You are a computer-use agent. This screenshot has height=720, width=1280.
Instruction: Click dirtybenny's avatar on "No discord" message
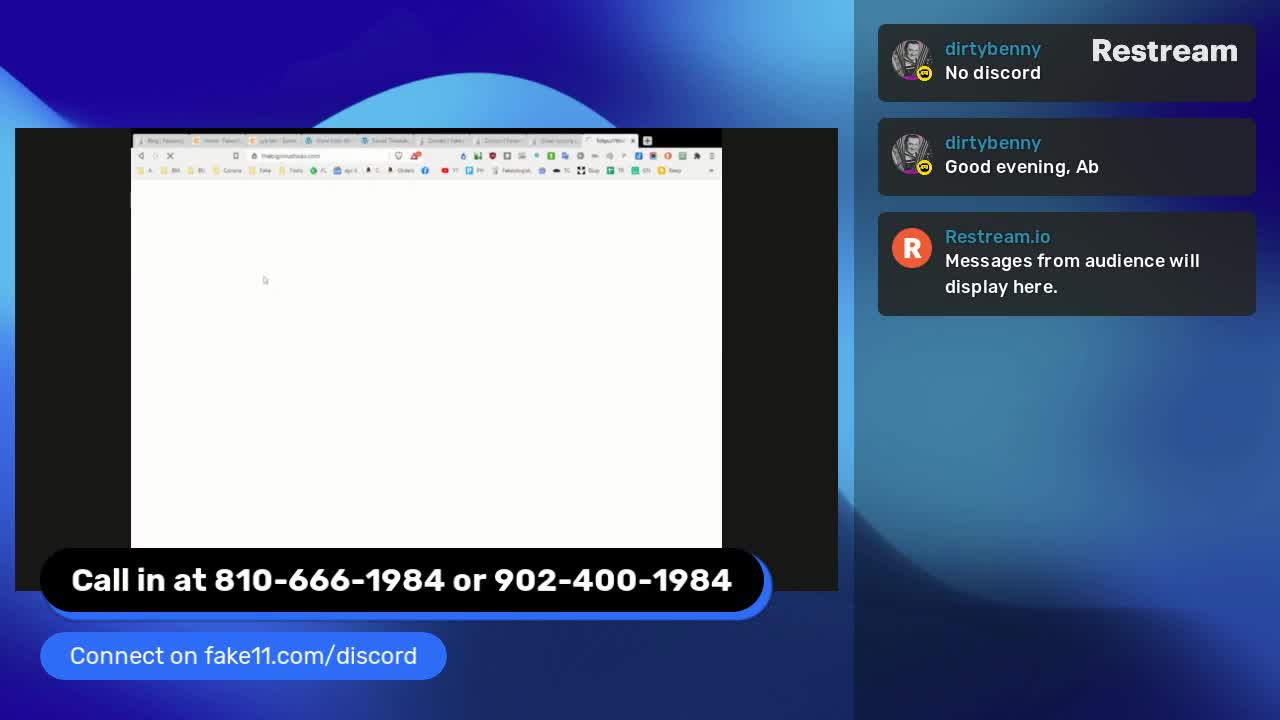click(912, 60)
